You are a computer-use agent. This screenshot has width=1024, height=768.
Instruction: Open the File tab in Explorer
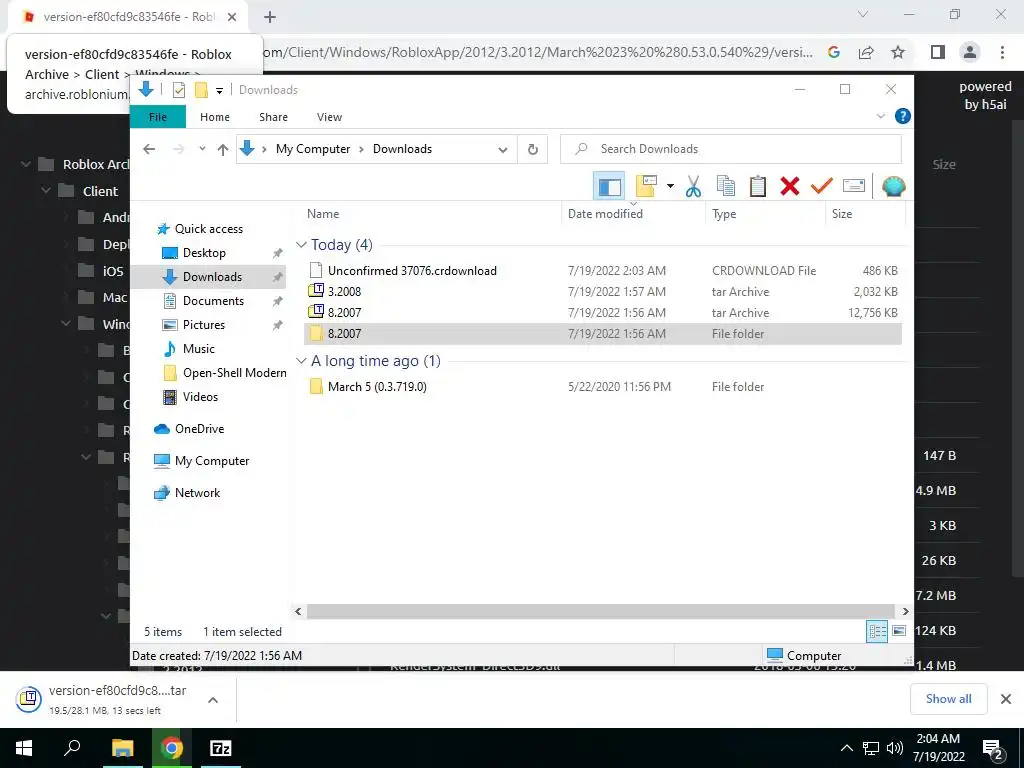(158, 117)
